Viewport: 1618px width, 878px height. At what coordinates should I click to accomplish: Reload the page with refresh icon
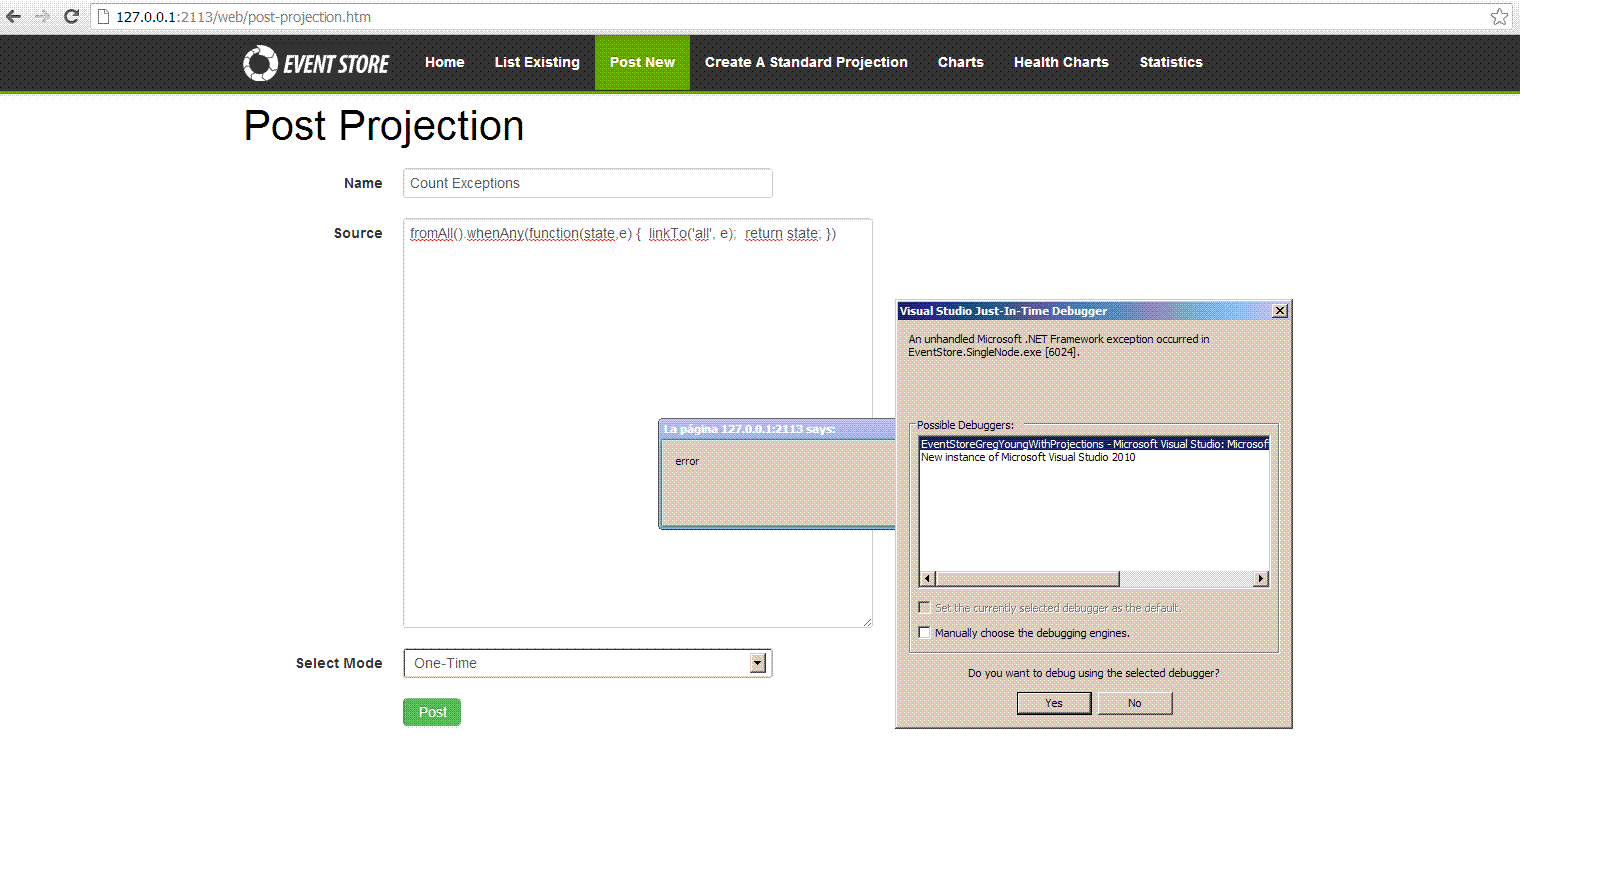[x=71, y=16]
